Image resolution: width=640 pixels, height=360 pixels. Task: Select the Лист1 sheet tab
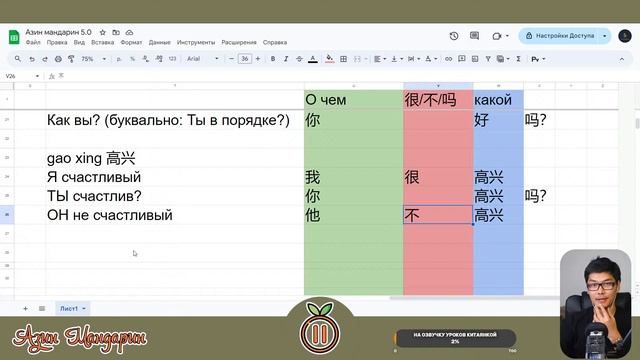pos(73,309)
